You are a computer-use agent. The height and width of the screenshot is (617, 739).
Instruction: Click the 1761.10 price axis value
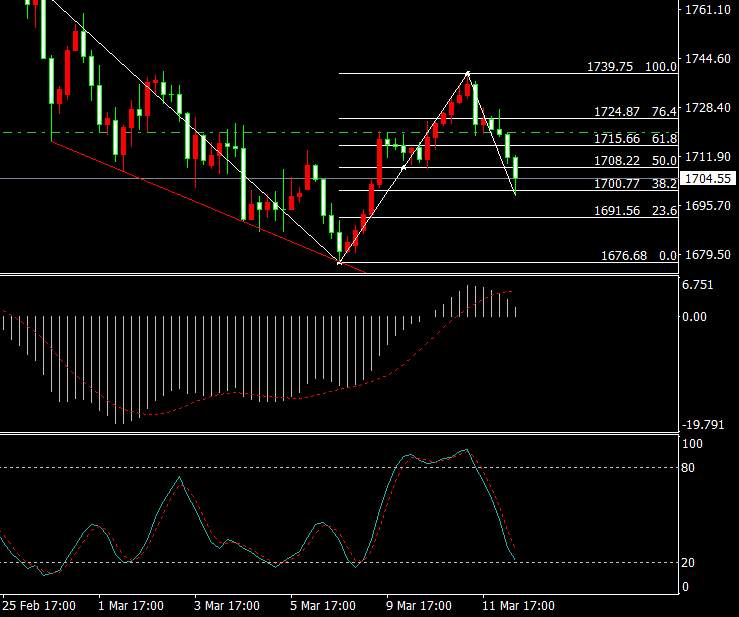[x=707, y=10]
